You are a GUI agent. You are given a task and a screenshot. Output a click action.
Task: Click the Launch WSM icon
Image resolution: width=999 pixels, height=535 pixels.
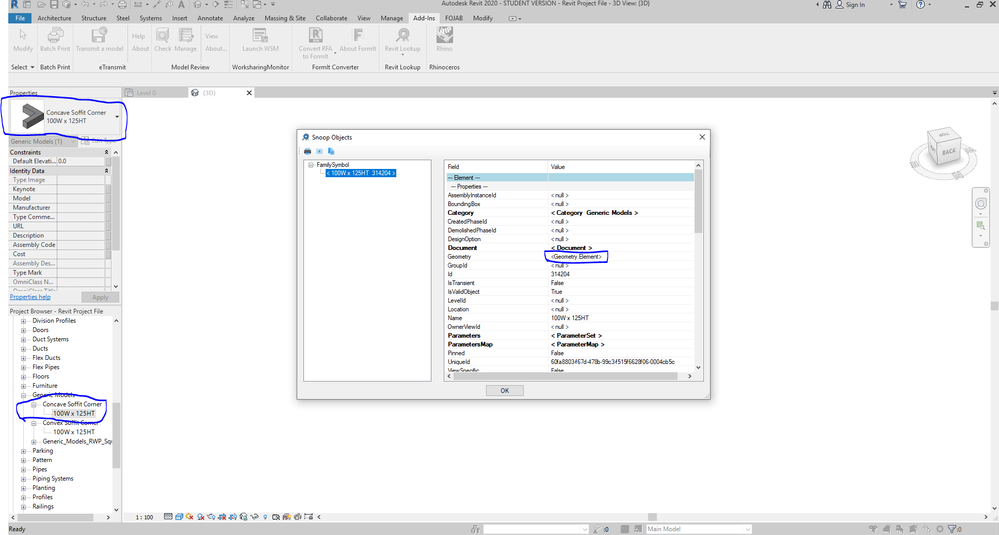click(x=260, y=35)
